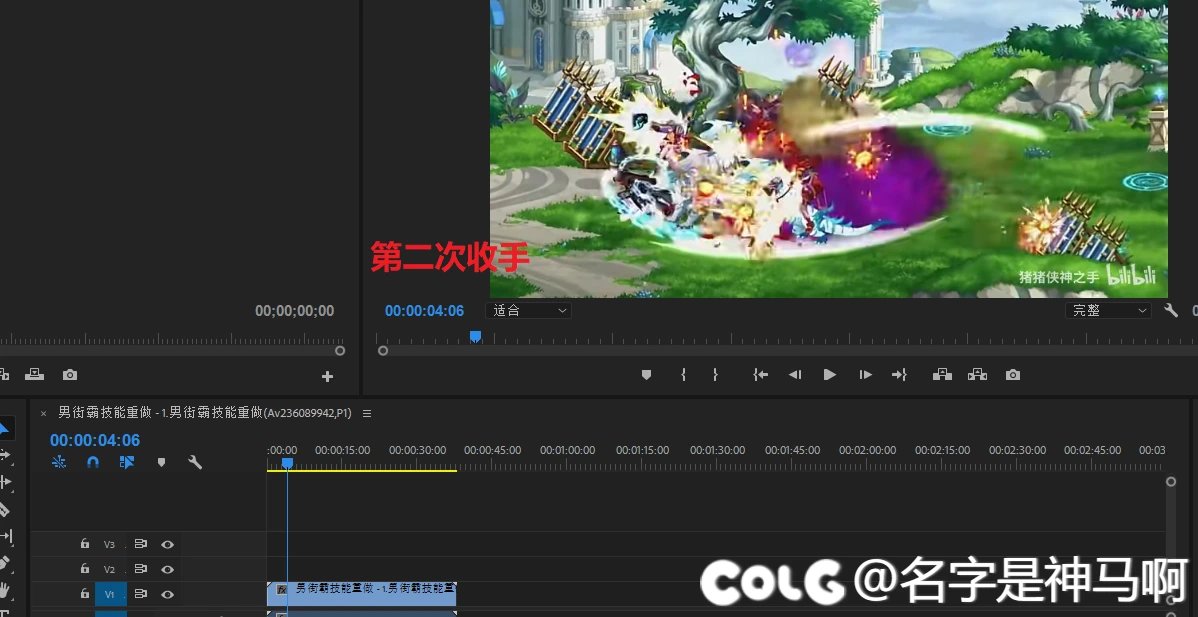
Task: Add a marker on the timeline
Action: coord(161,462)
